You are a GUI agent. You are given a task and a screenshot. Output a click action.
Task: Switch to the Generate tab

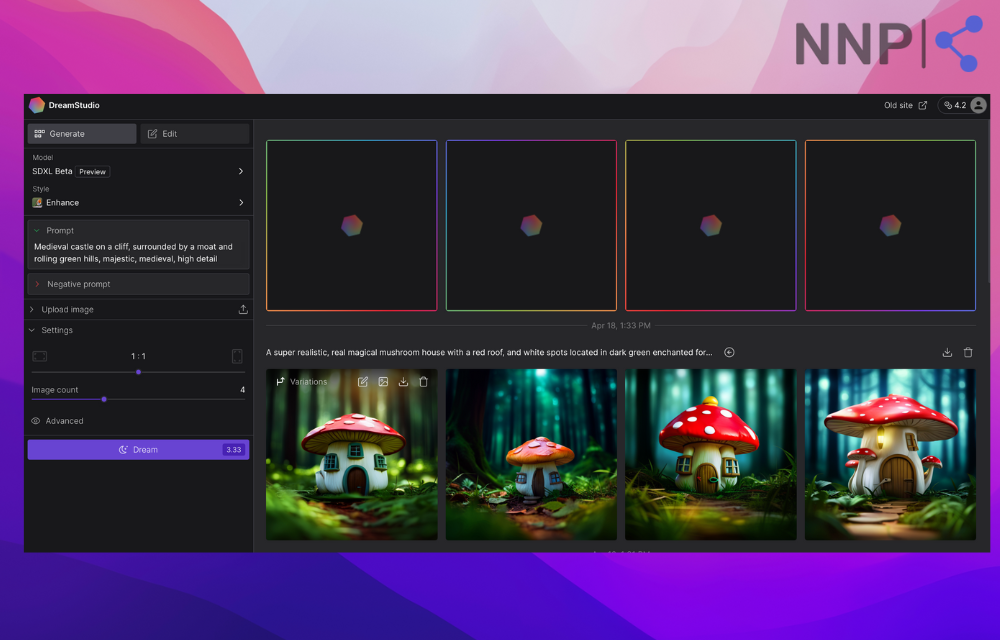click(82, 134)
